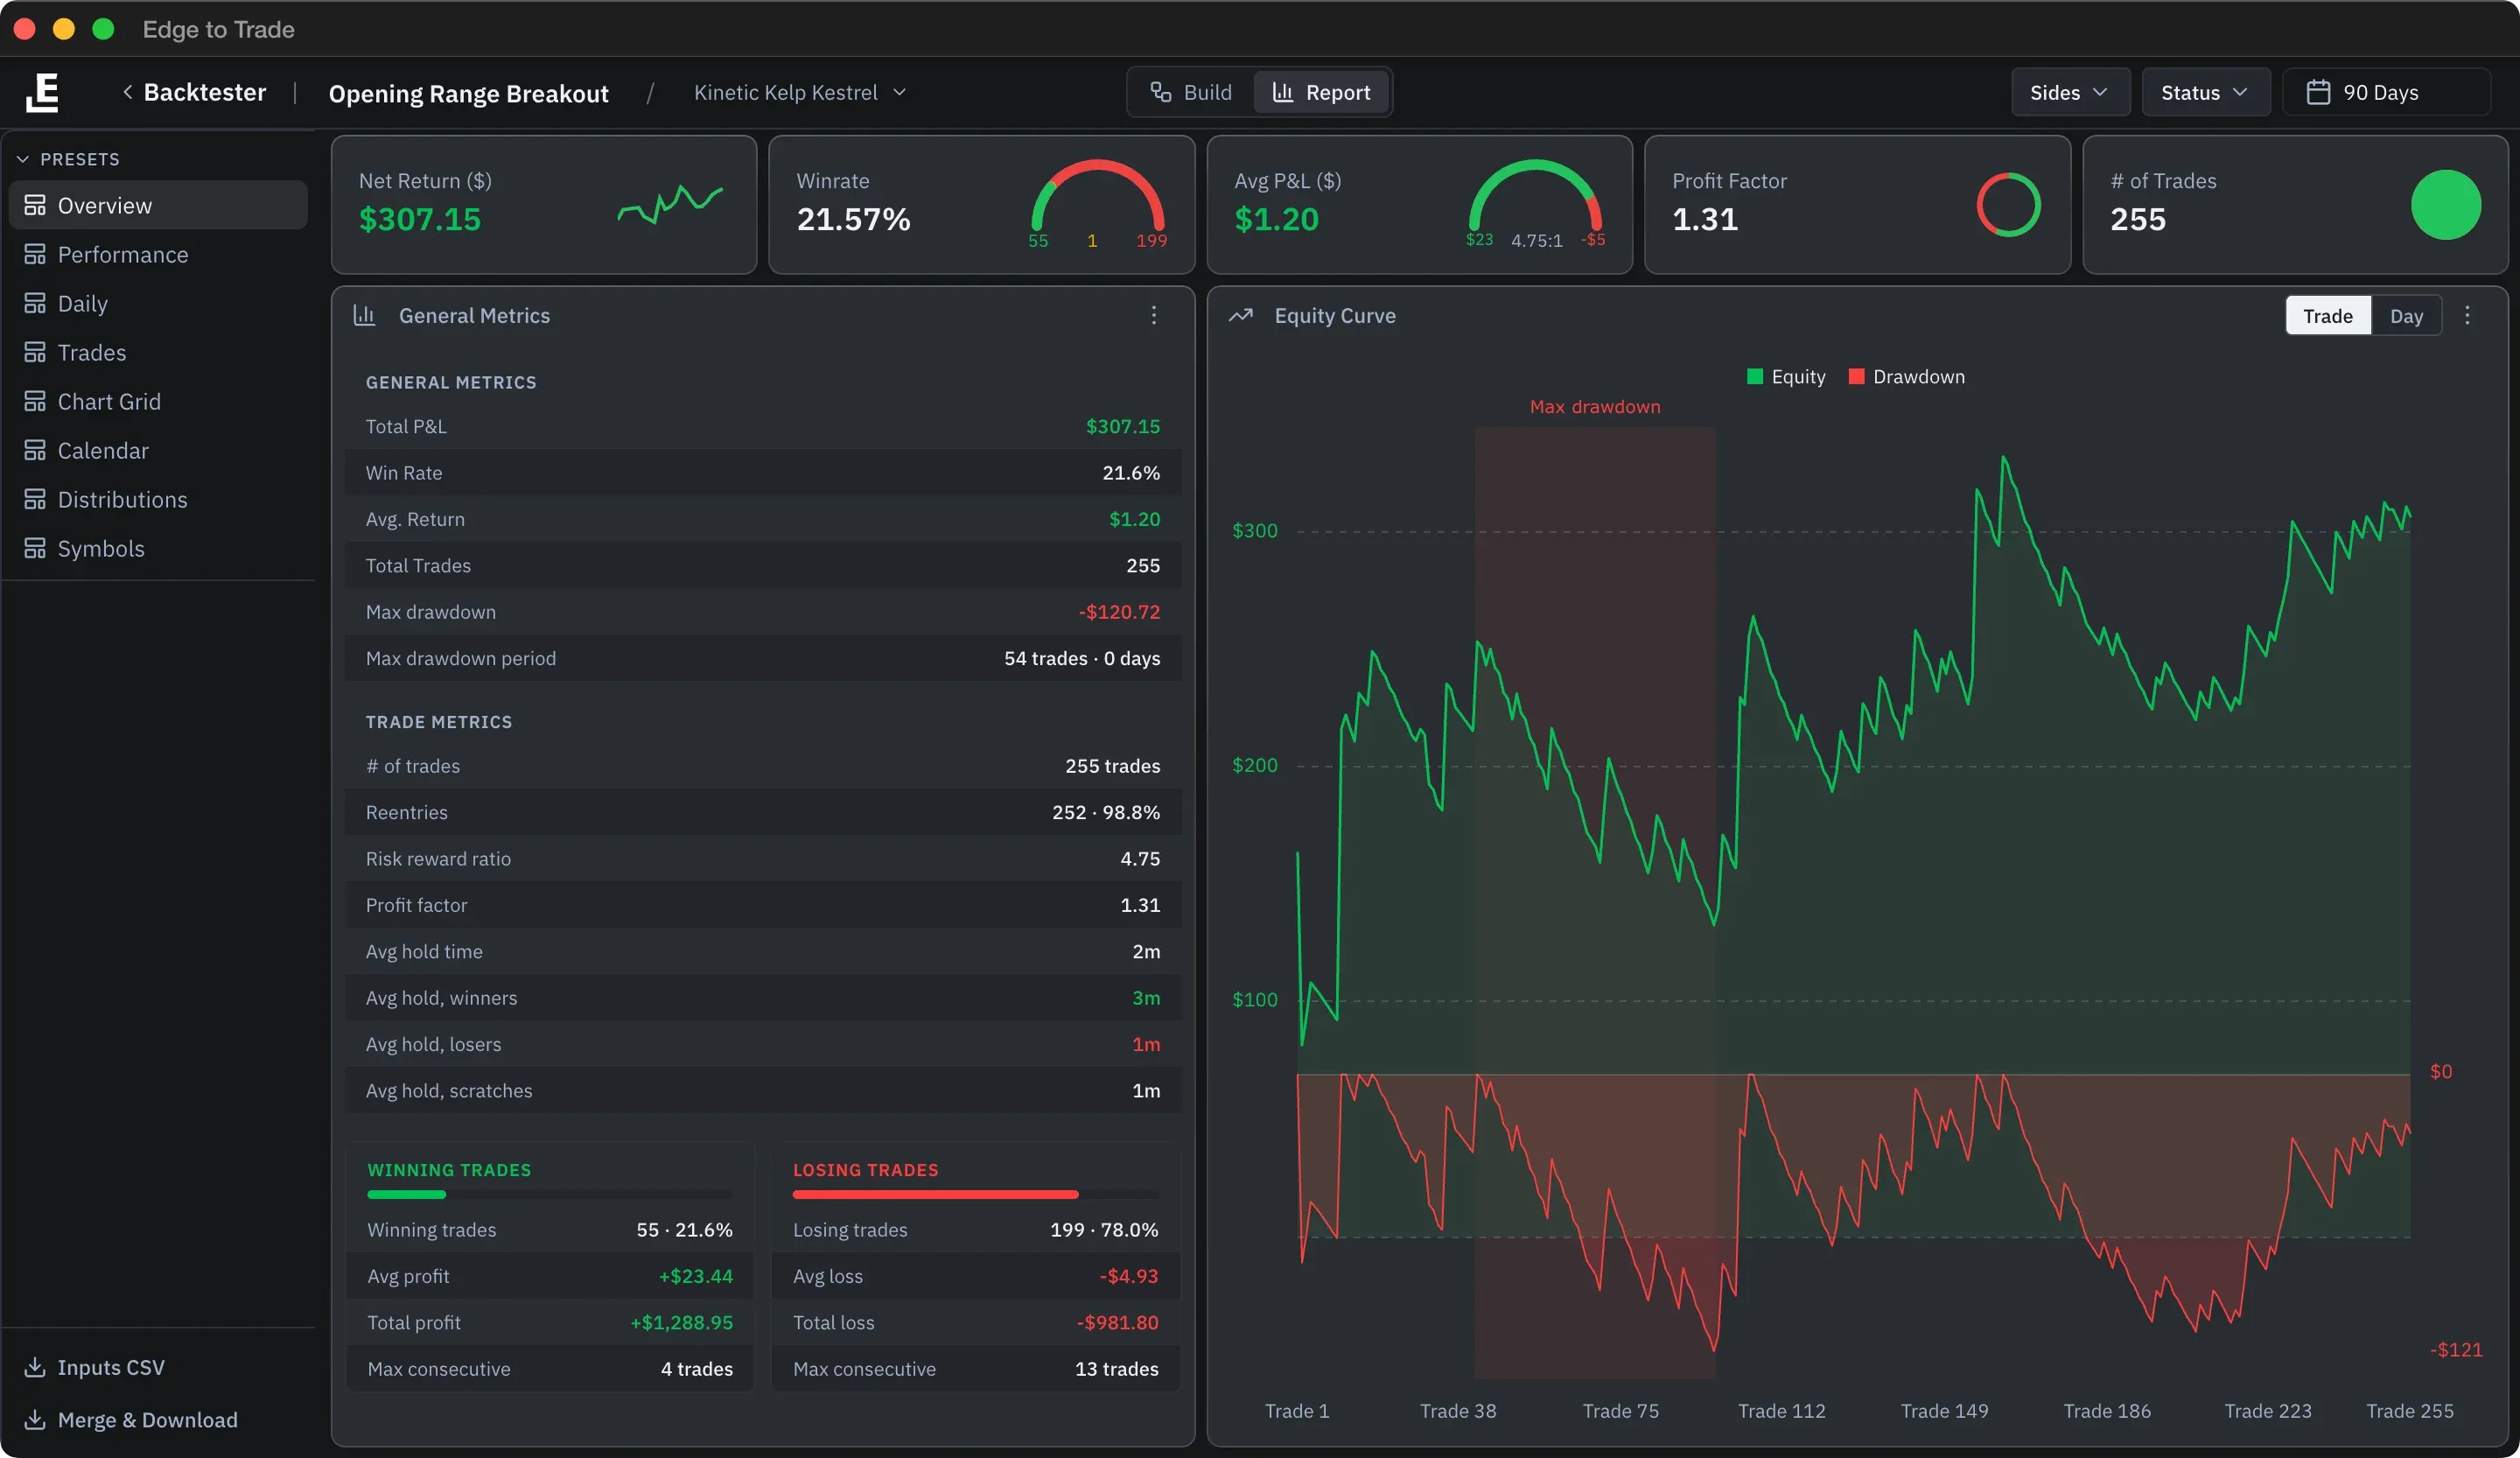This screenshot has height=1458, width=2520.
Task: Click the Net Return sparkline chart
Action: [x=670, y=204]
